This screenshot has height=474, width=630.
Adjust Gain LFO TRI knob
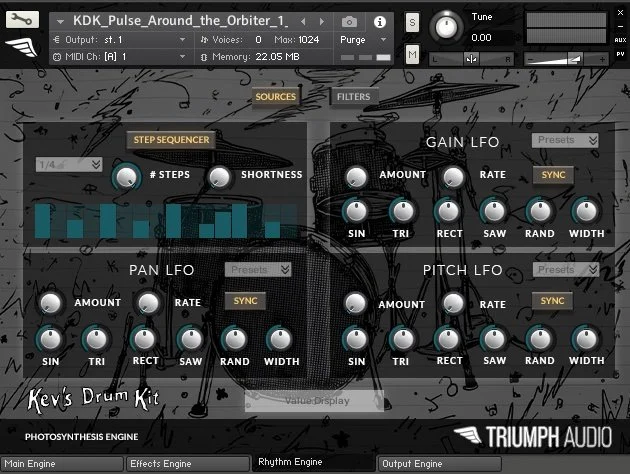point(403,211)
